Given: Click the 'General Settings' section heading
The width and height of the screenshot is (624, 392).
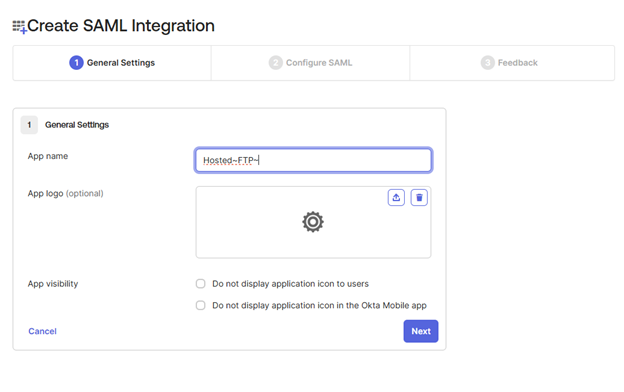Looking at the screenshot, I should click(77, 125).
